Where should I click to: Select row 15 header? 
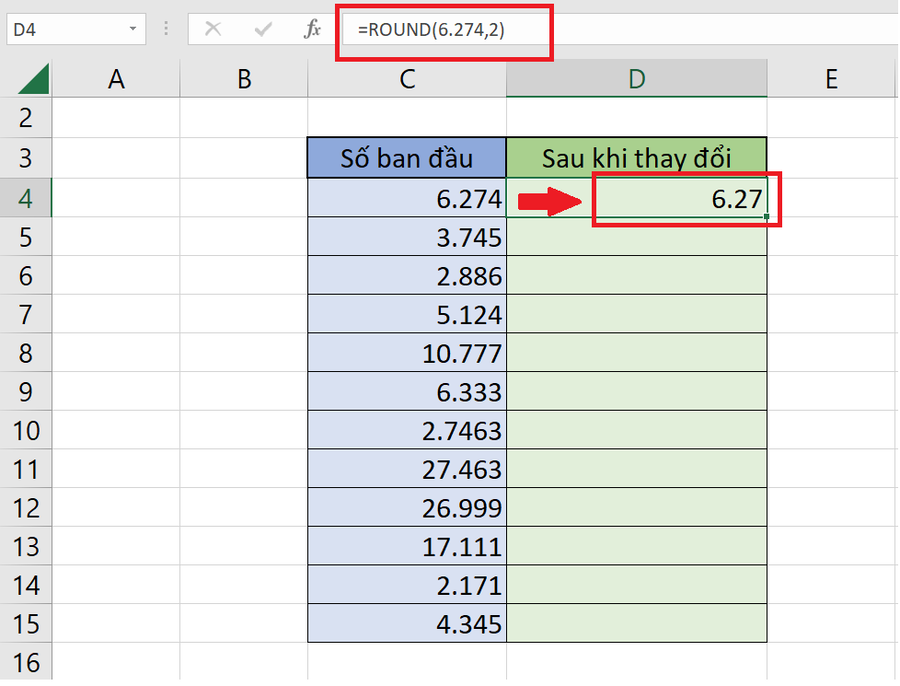(25, 623)
